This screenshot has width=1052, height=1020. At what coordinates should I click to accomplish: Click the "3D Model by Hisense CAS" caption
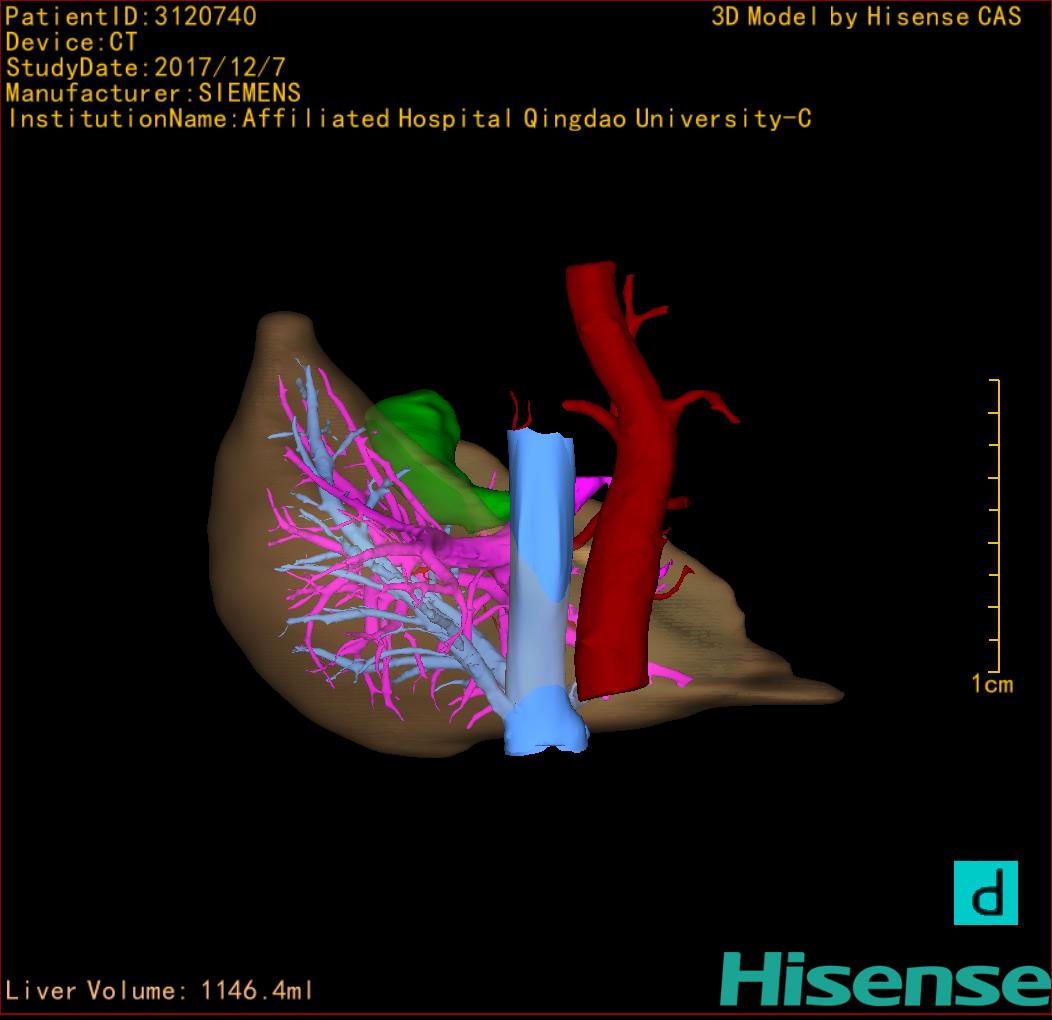pyautogui.click(x=866, y=17)
